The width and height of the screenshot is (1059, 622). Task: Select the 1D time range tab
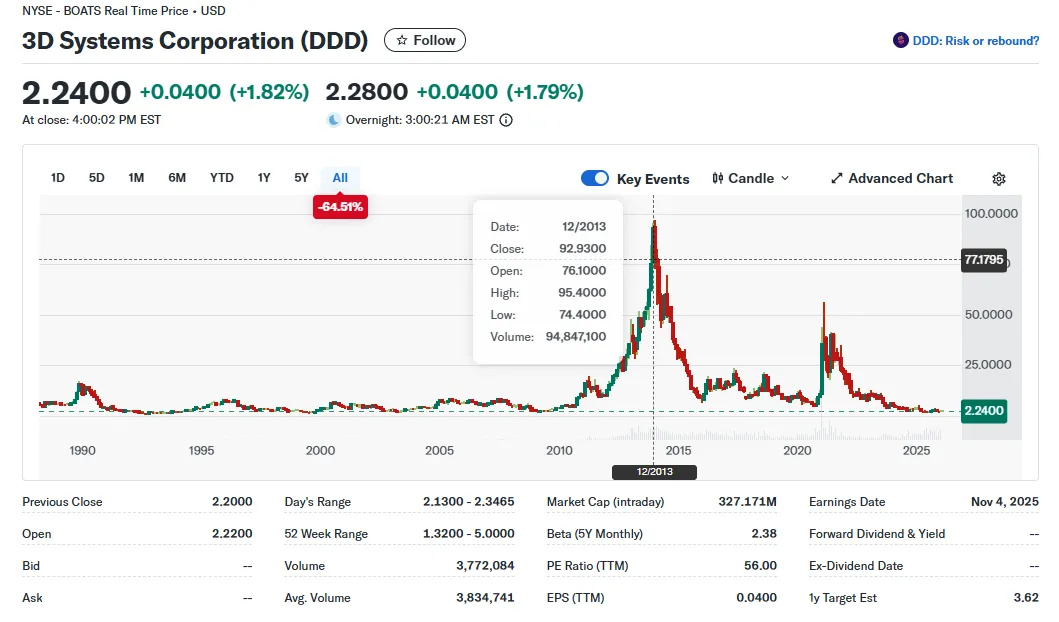point(58,178)
